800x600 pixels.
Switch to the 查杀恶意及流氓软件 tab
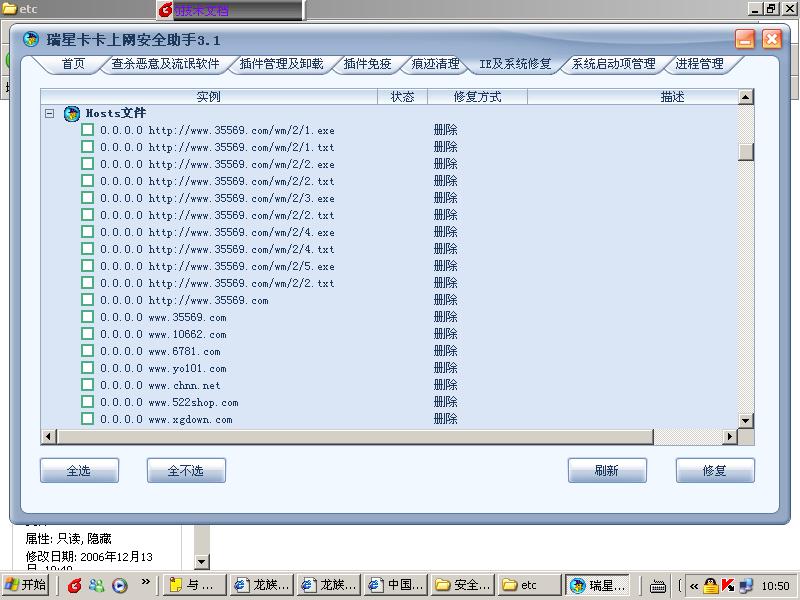(165, 64)
